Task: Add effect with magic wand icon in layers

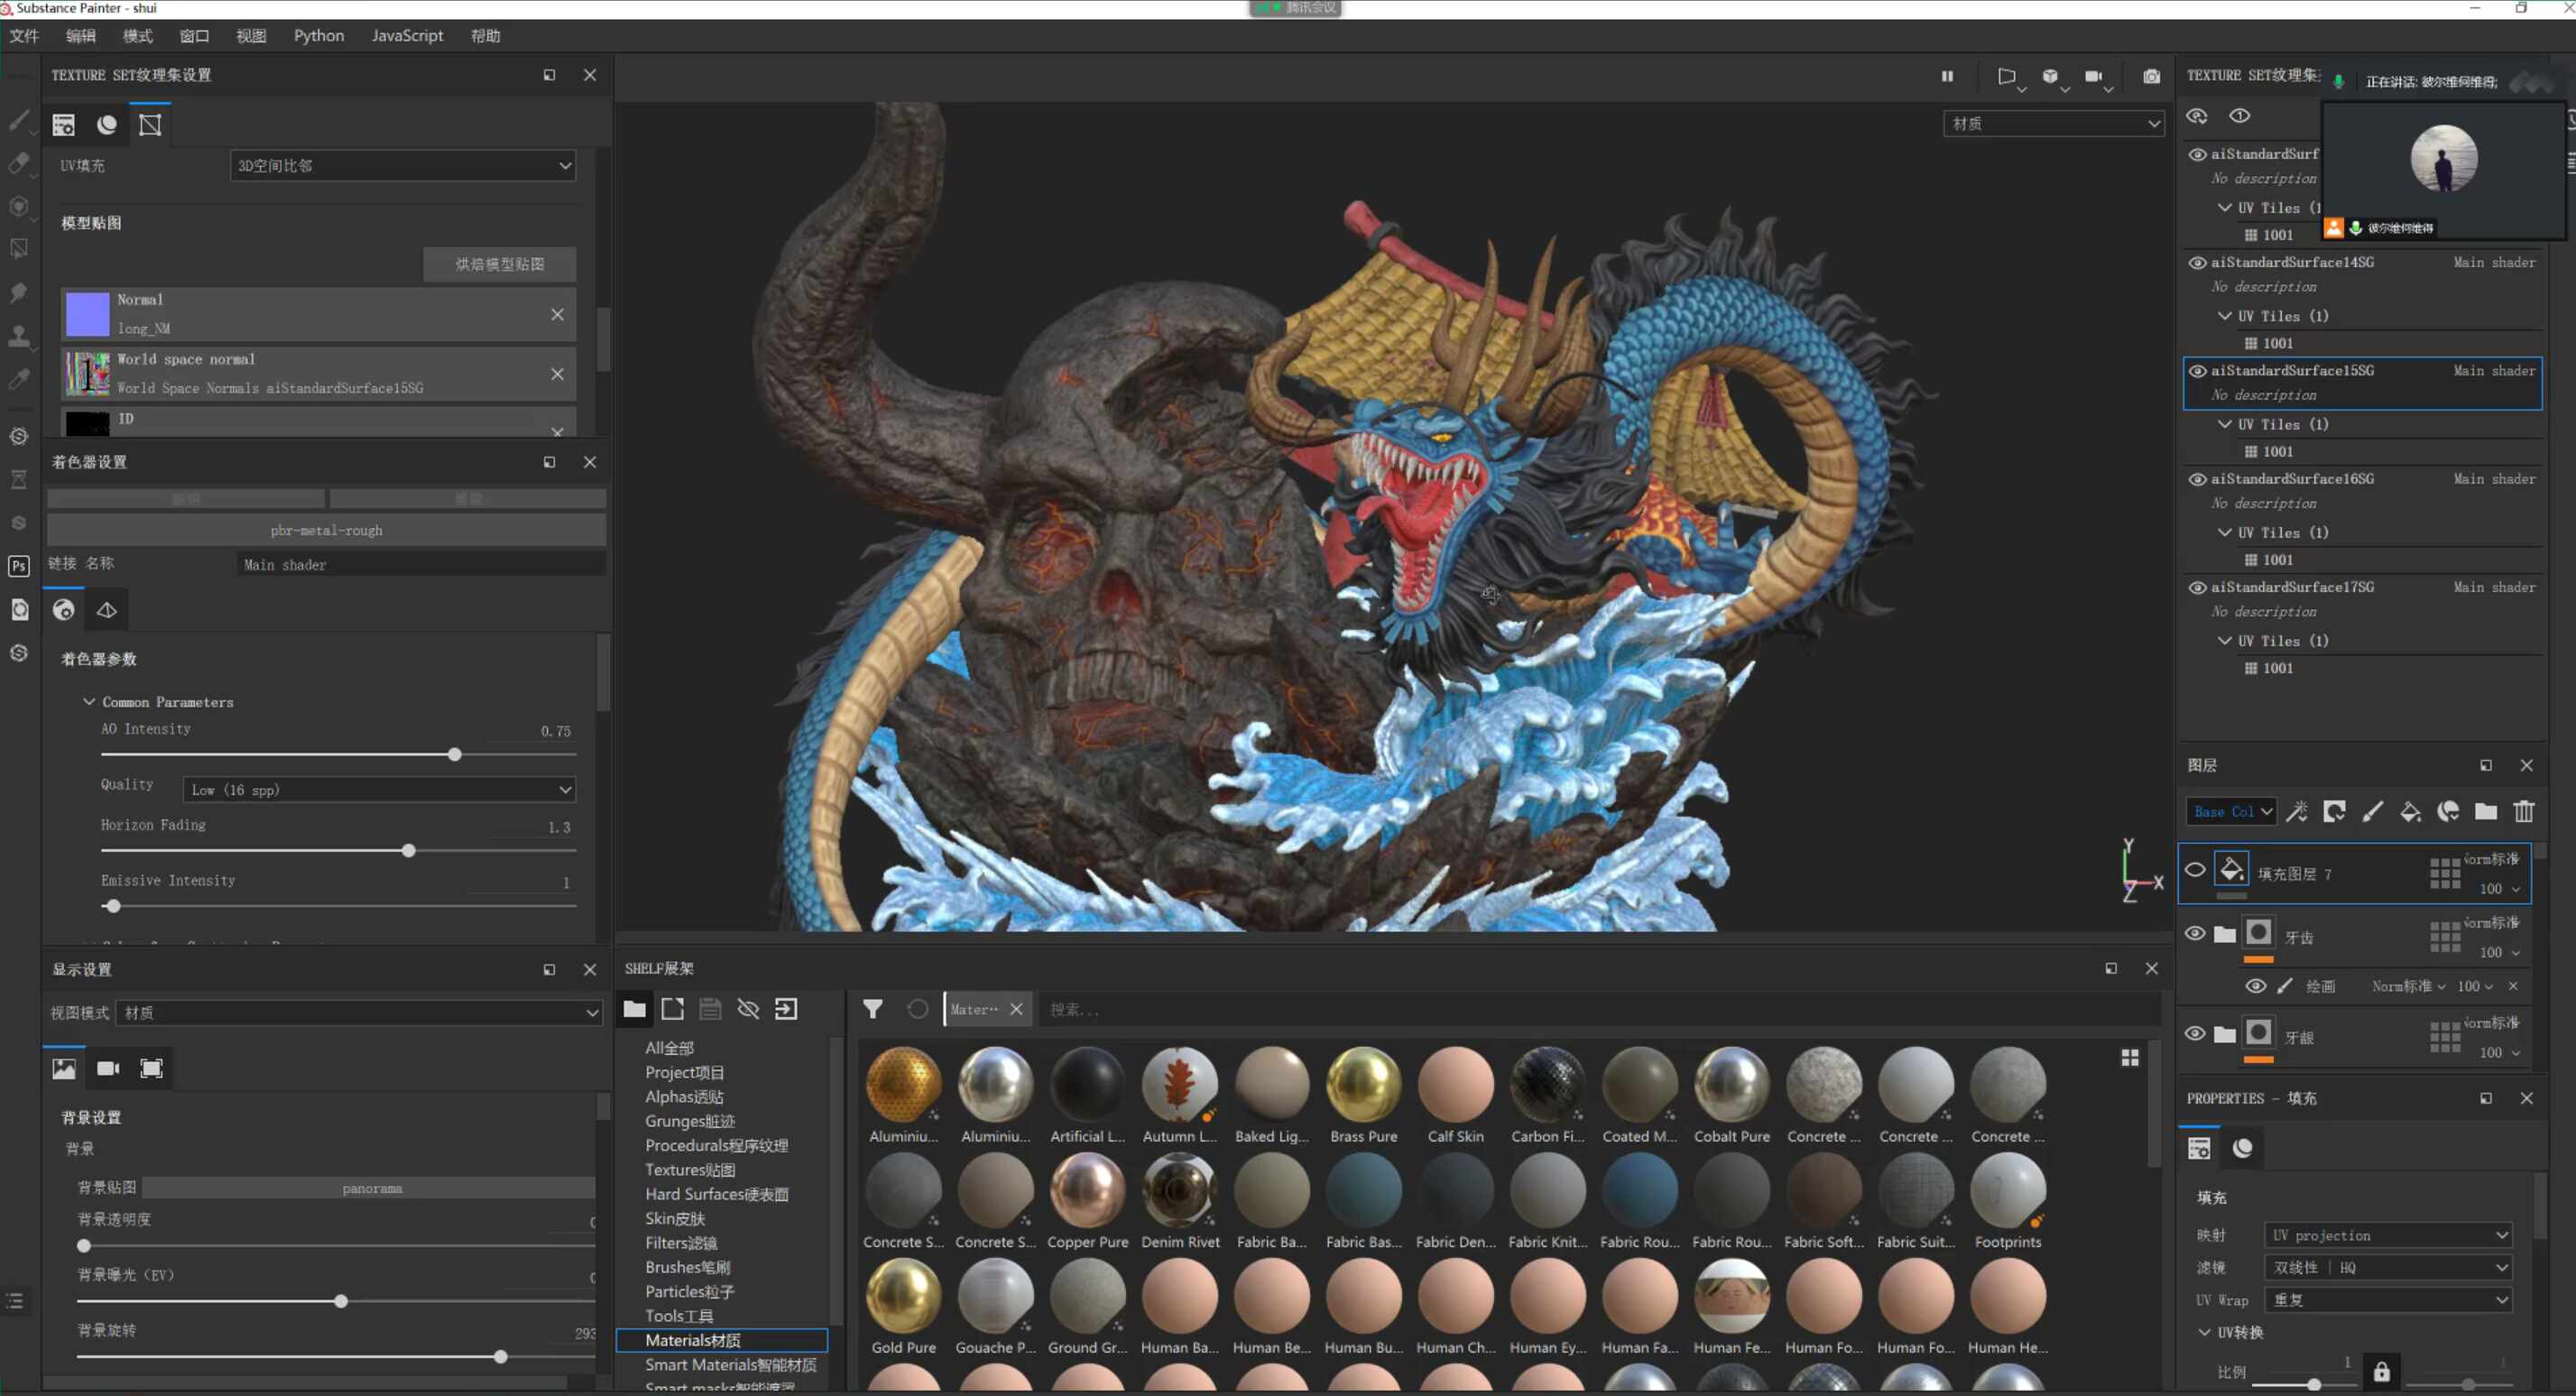Action: coord(2297,811)
